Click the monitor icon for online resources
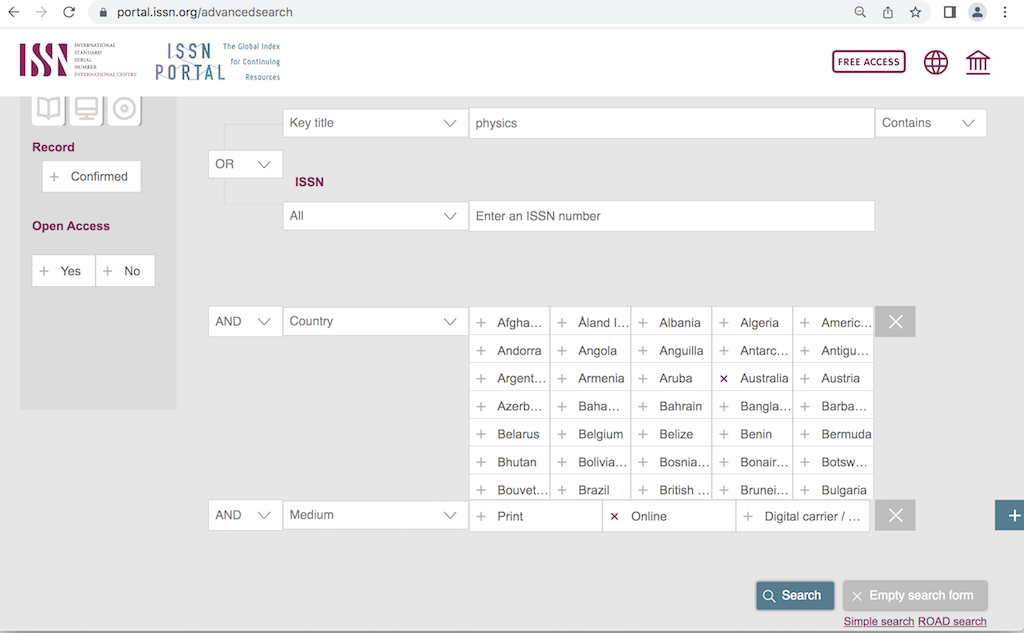Viewport: 1024px width, 633px height. coord(85,107)
